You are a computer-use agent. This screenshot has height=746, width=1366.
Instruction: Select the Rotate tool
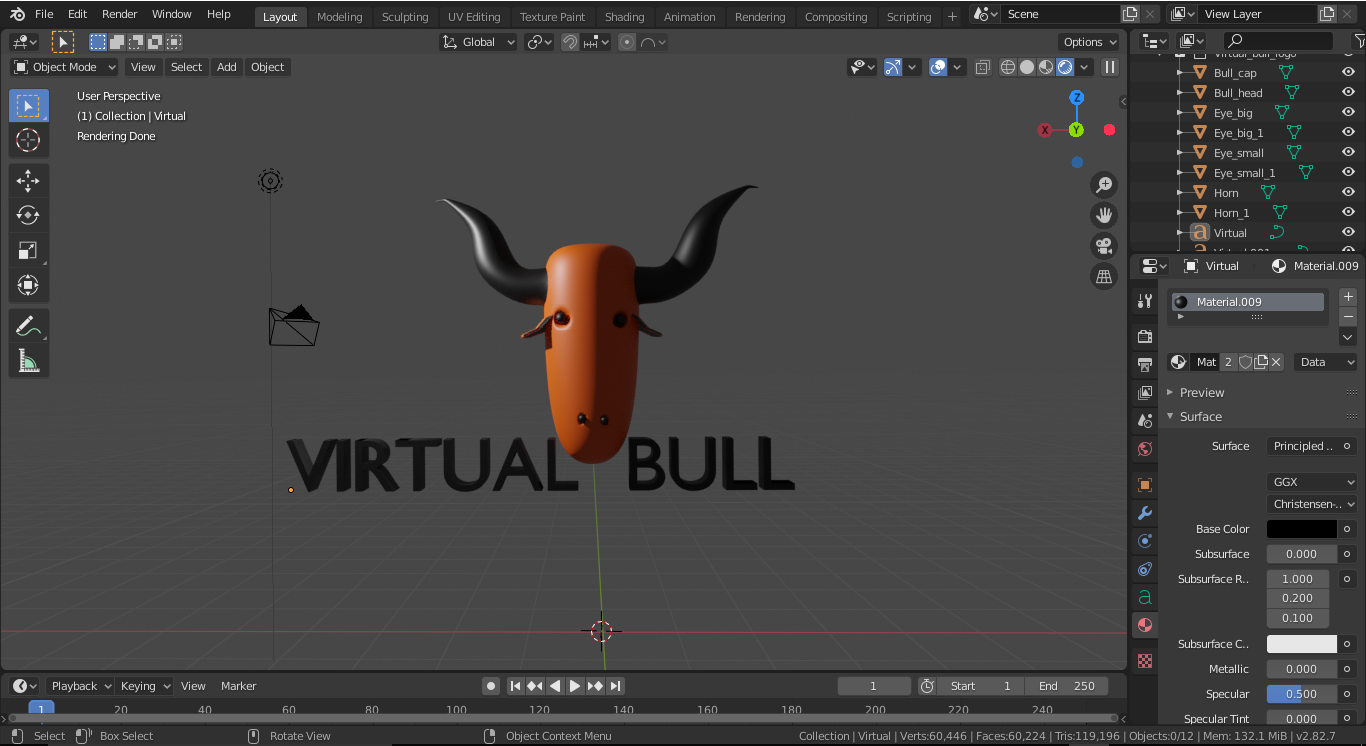(x=29, y=216)
